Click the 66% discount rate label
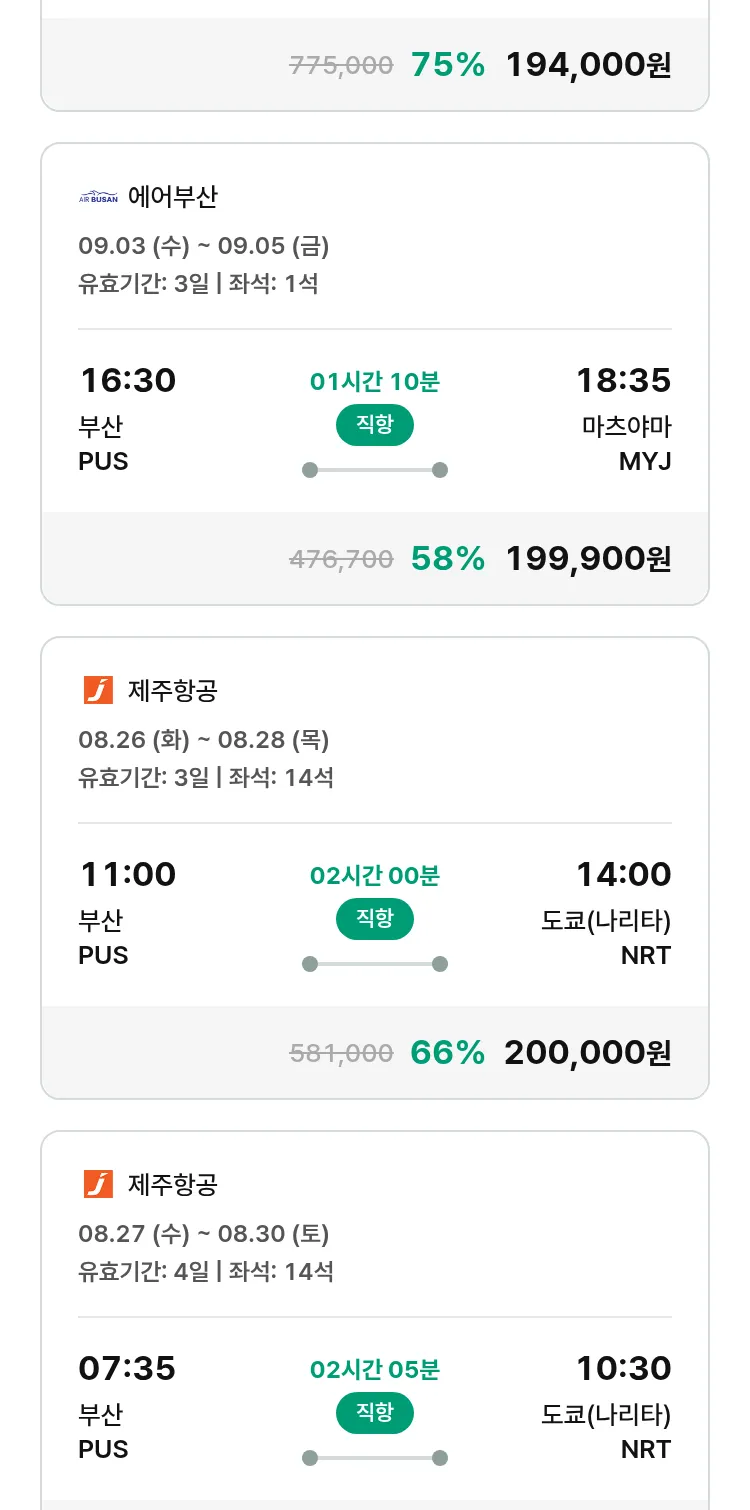Image resolution: width=750 pixels, height=1510 pixels. 448,1052
